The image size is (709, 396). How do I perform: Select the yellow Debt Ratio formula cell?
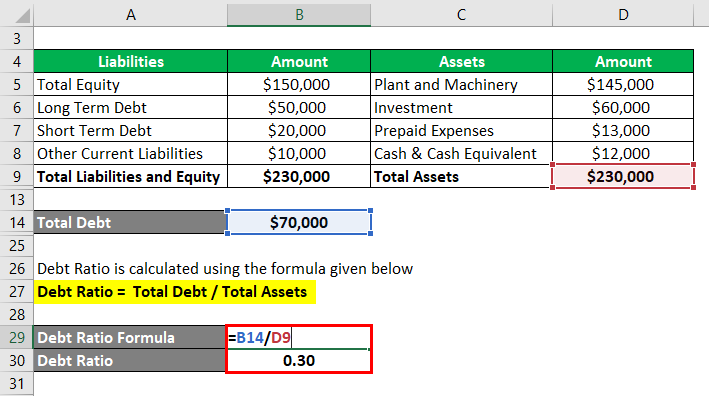click(x=175, y=292)
